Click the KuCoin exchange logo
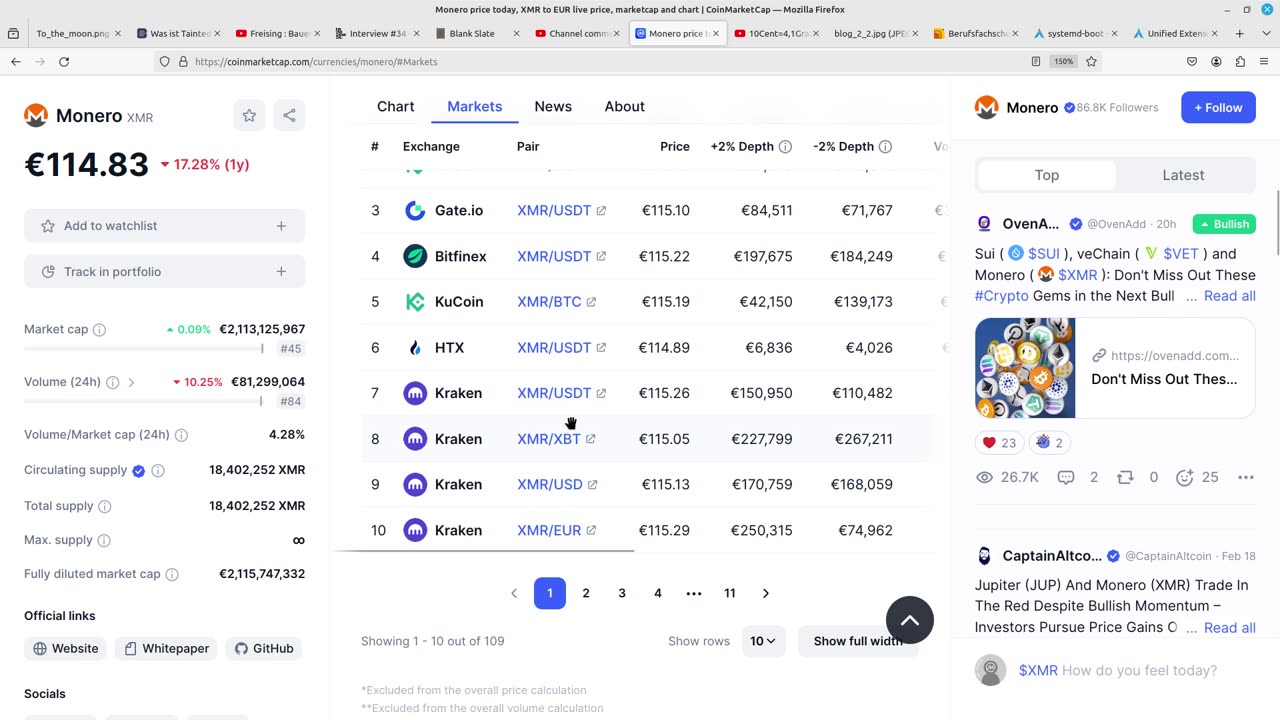The image size is (1280, 720). (x=415, y=301)
